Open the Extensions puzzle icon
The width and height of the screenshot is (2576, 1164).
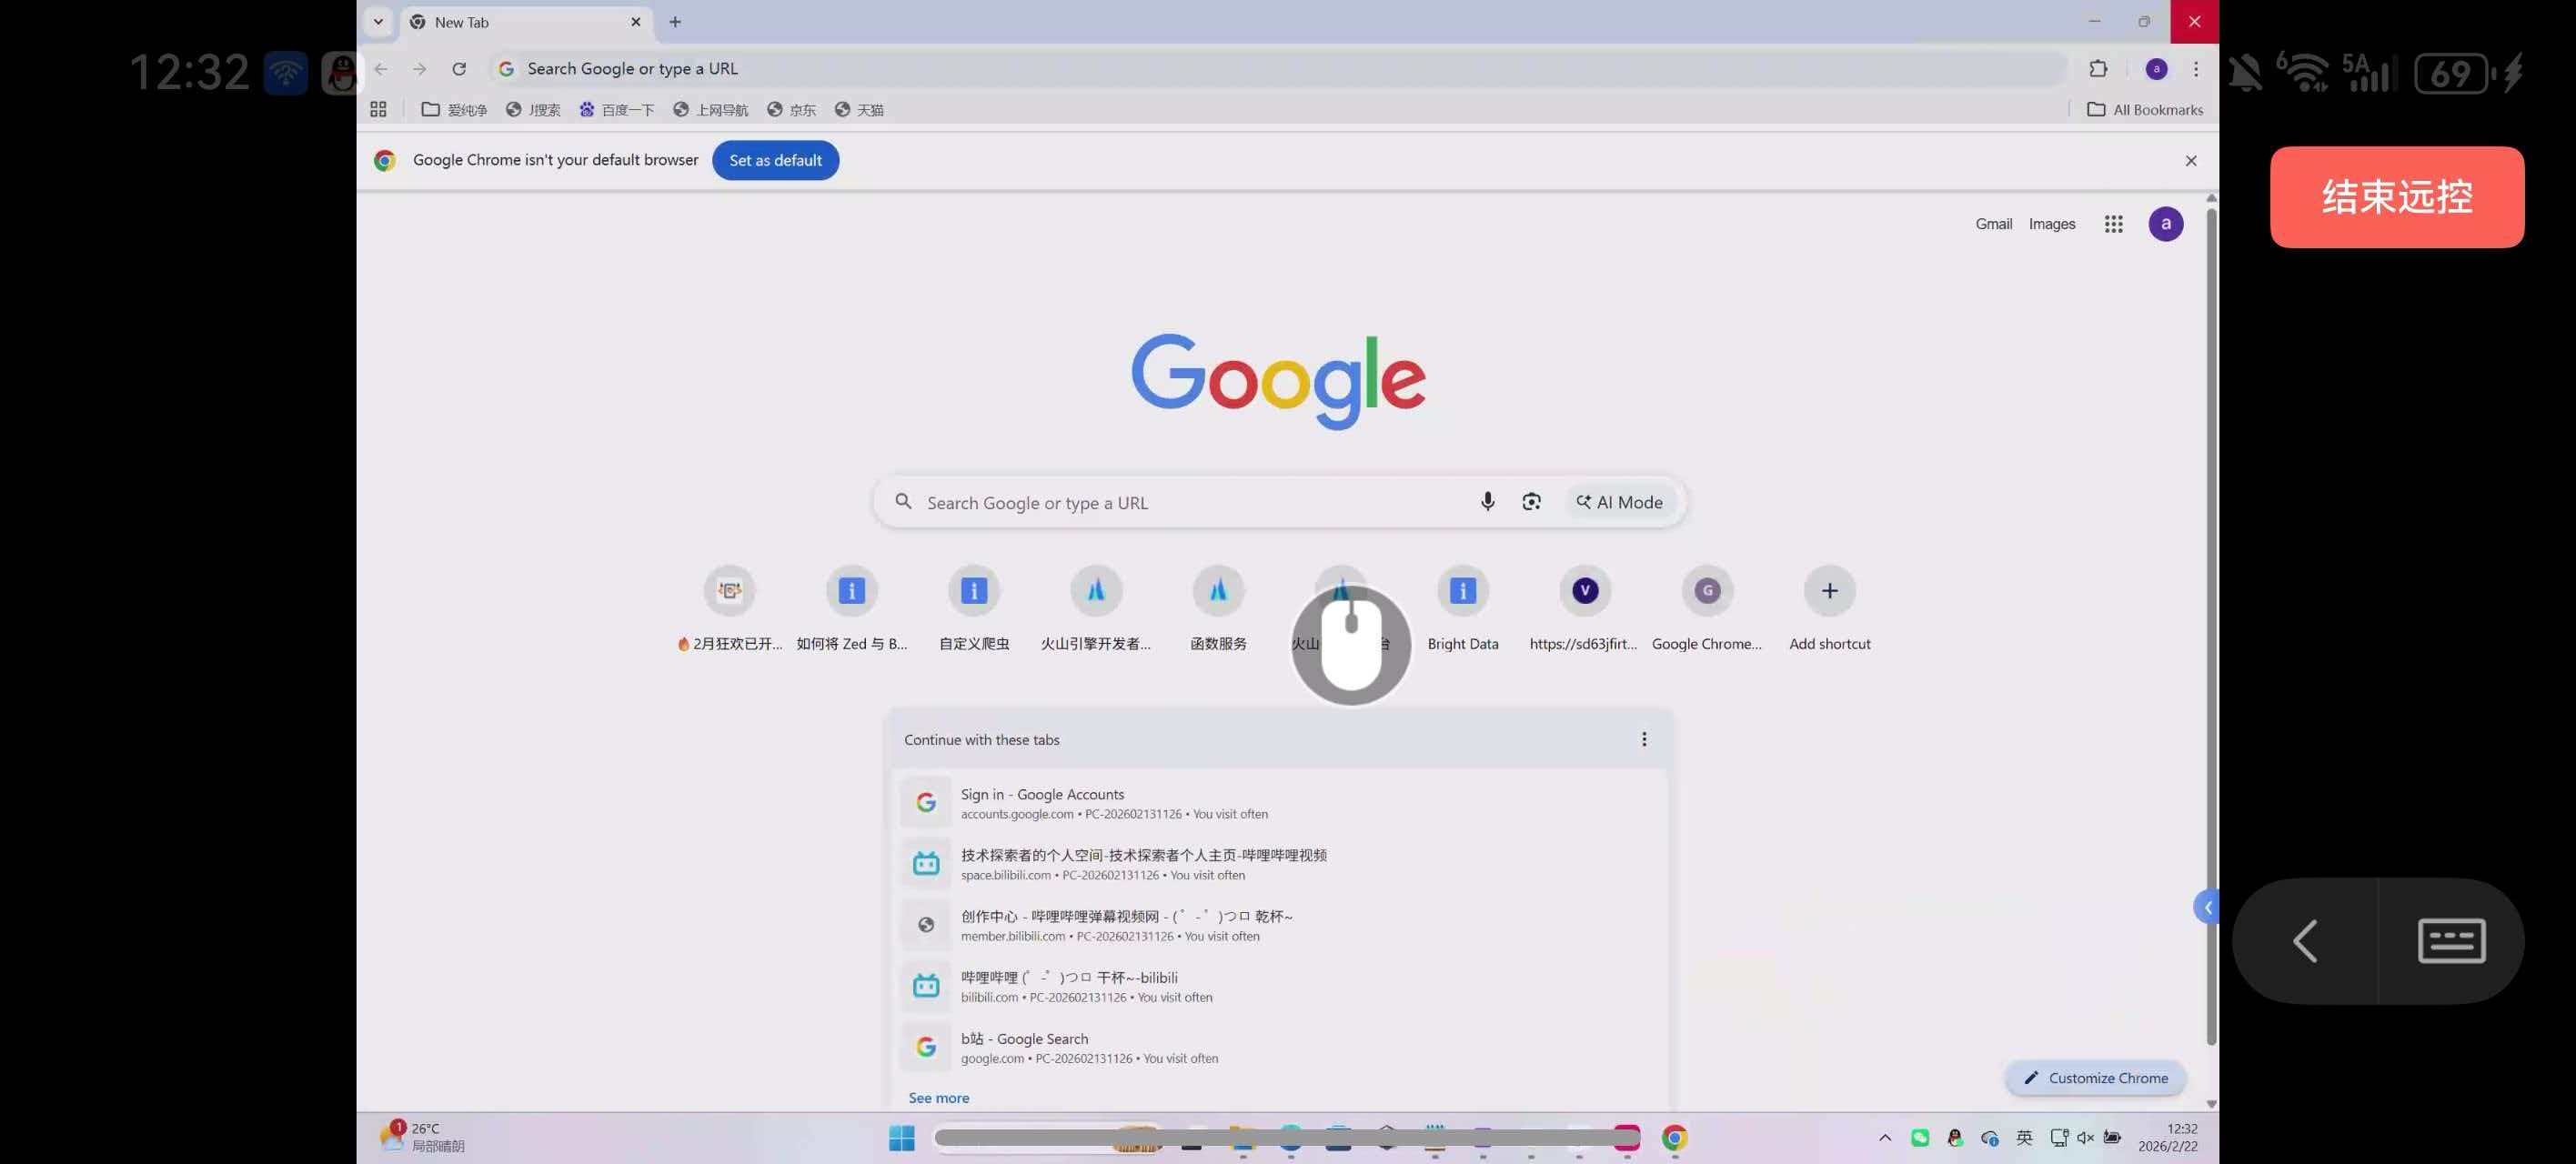click(2098, 69)
